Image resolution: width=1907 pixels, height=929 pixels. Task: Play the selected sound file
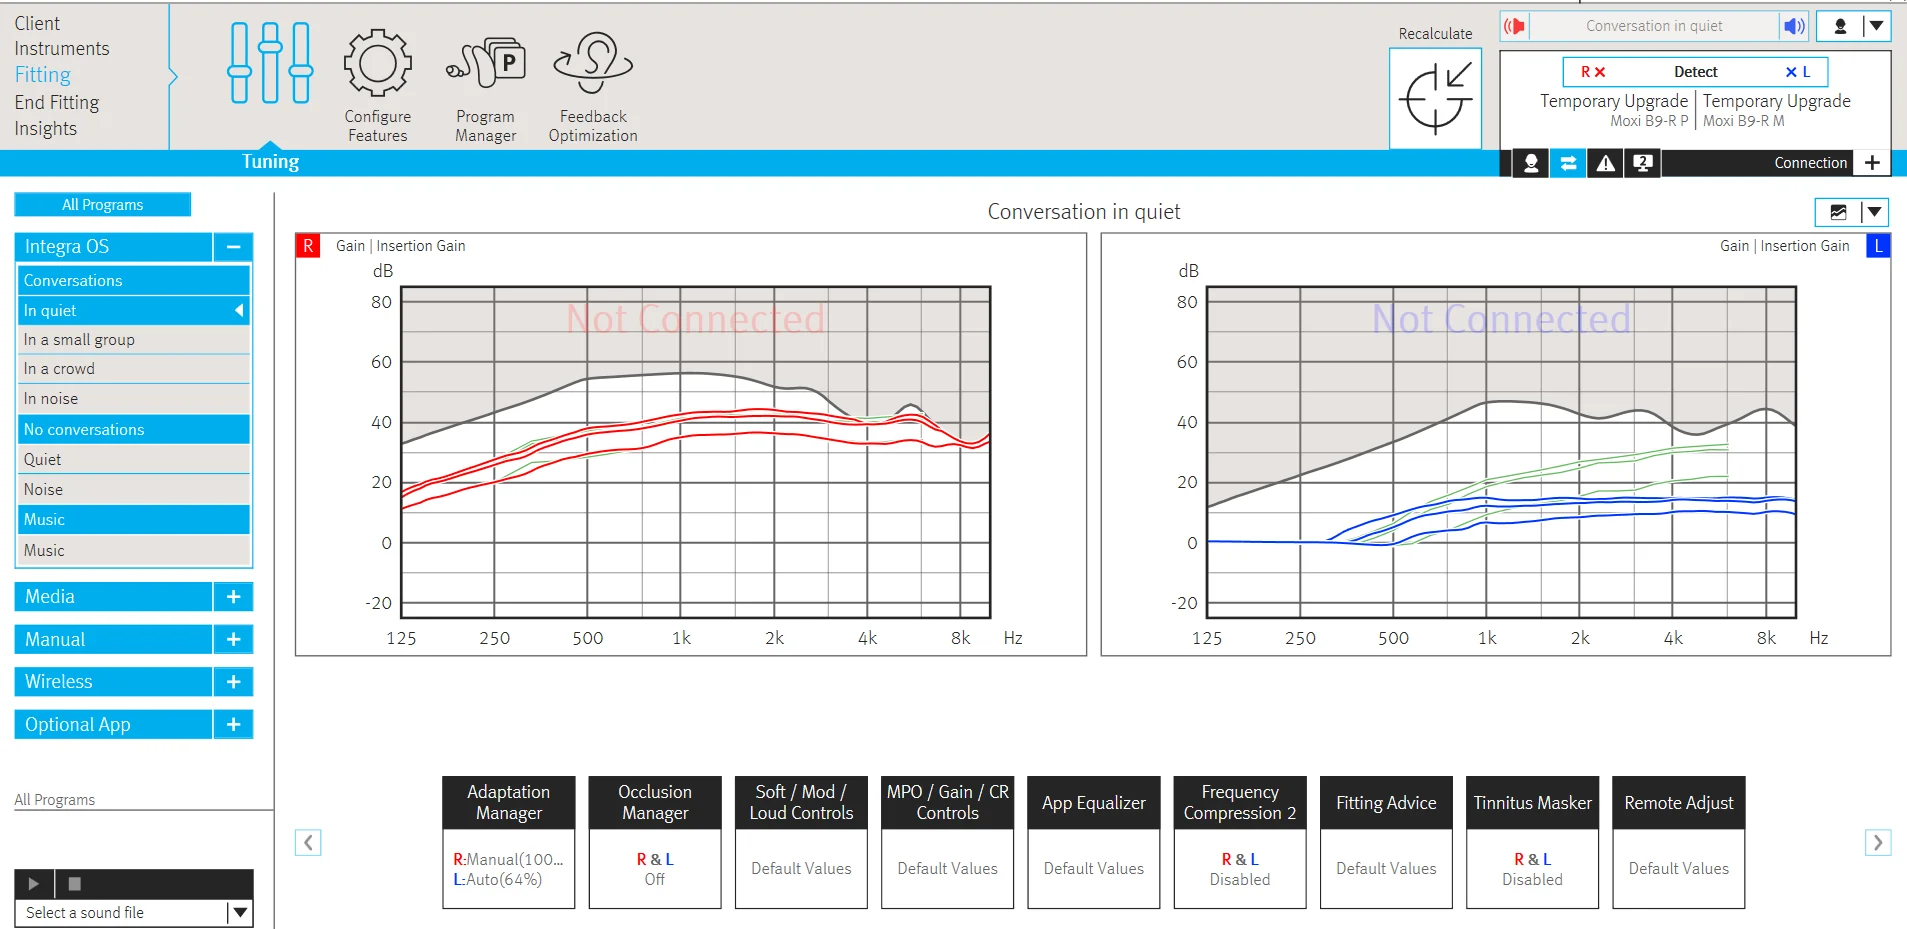(x=34, y=884)
